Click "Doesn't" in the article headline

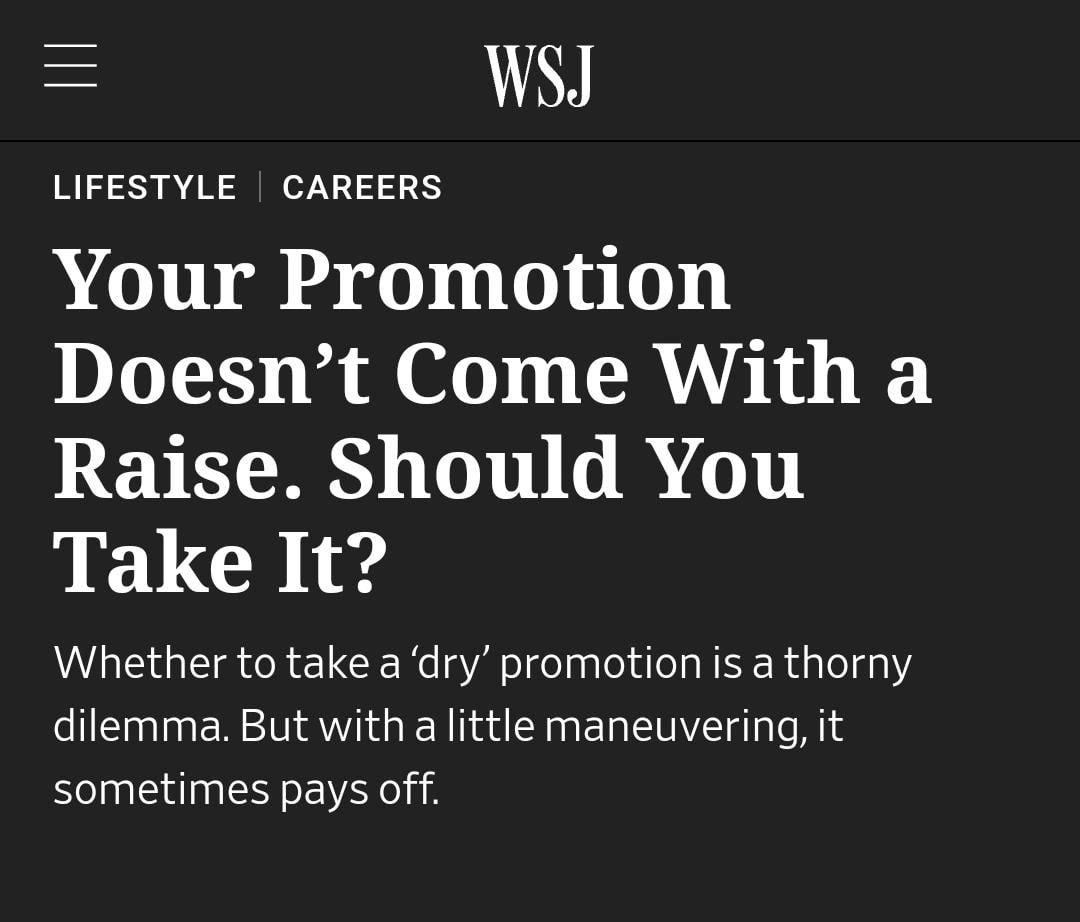point(211,374)
